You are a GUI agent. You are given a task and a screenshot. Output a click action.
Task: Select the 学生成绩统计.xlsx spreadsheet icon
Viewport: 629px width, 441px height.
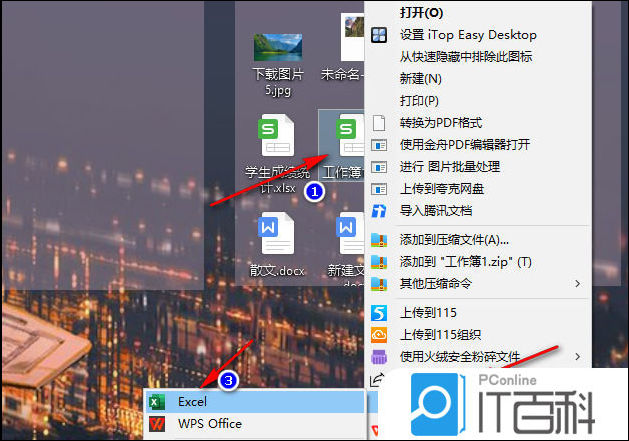point(277,135)
